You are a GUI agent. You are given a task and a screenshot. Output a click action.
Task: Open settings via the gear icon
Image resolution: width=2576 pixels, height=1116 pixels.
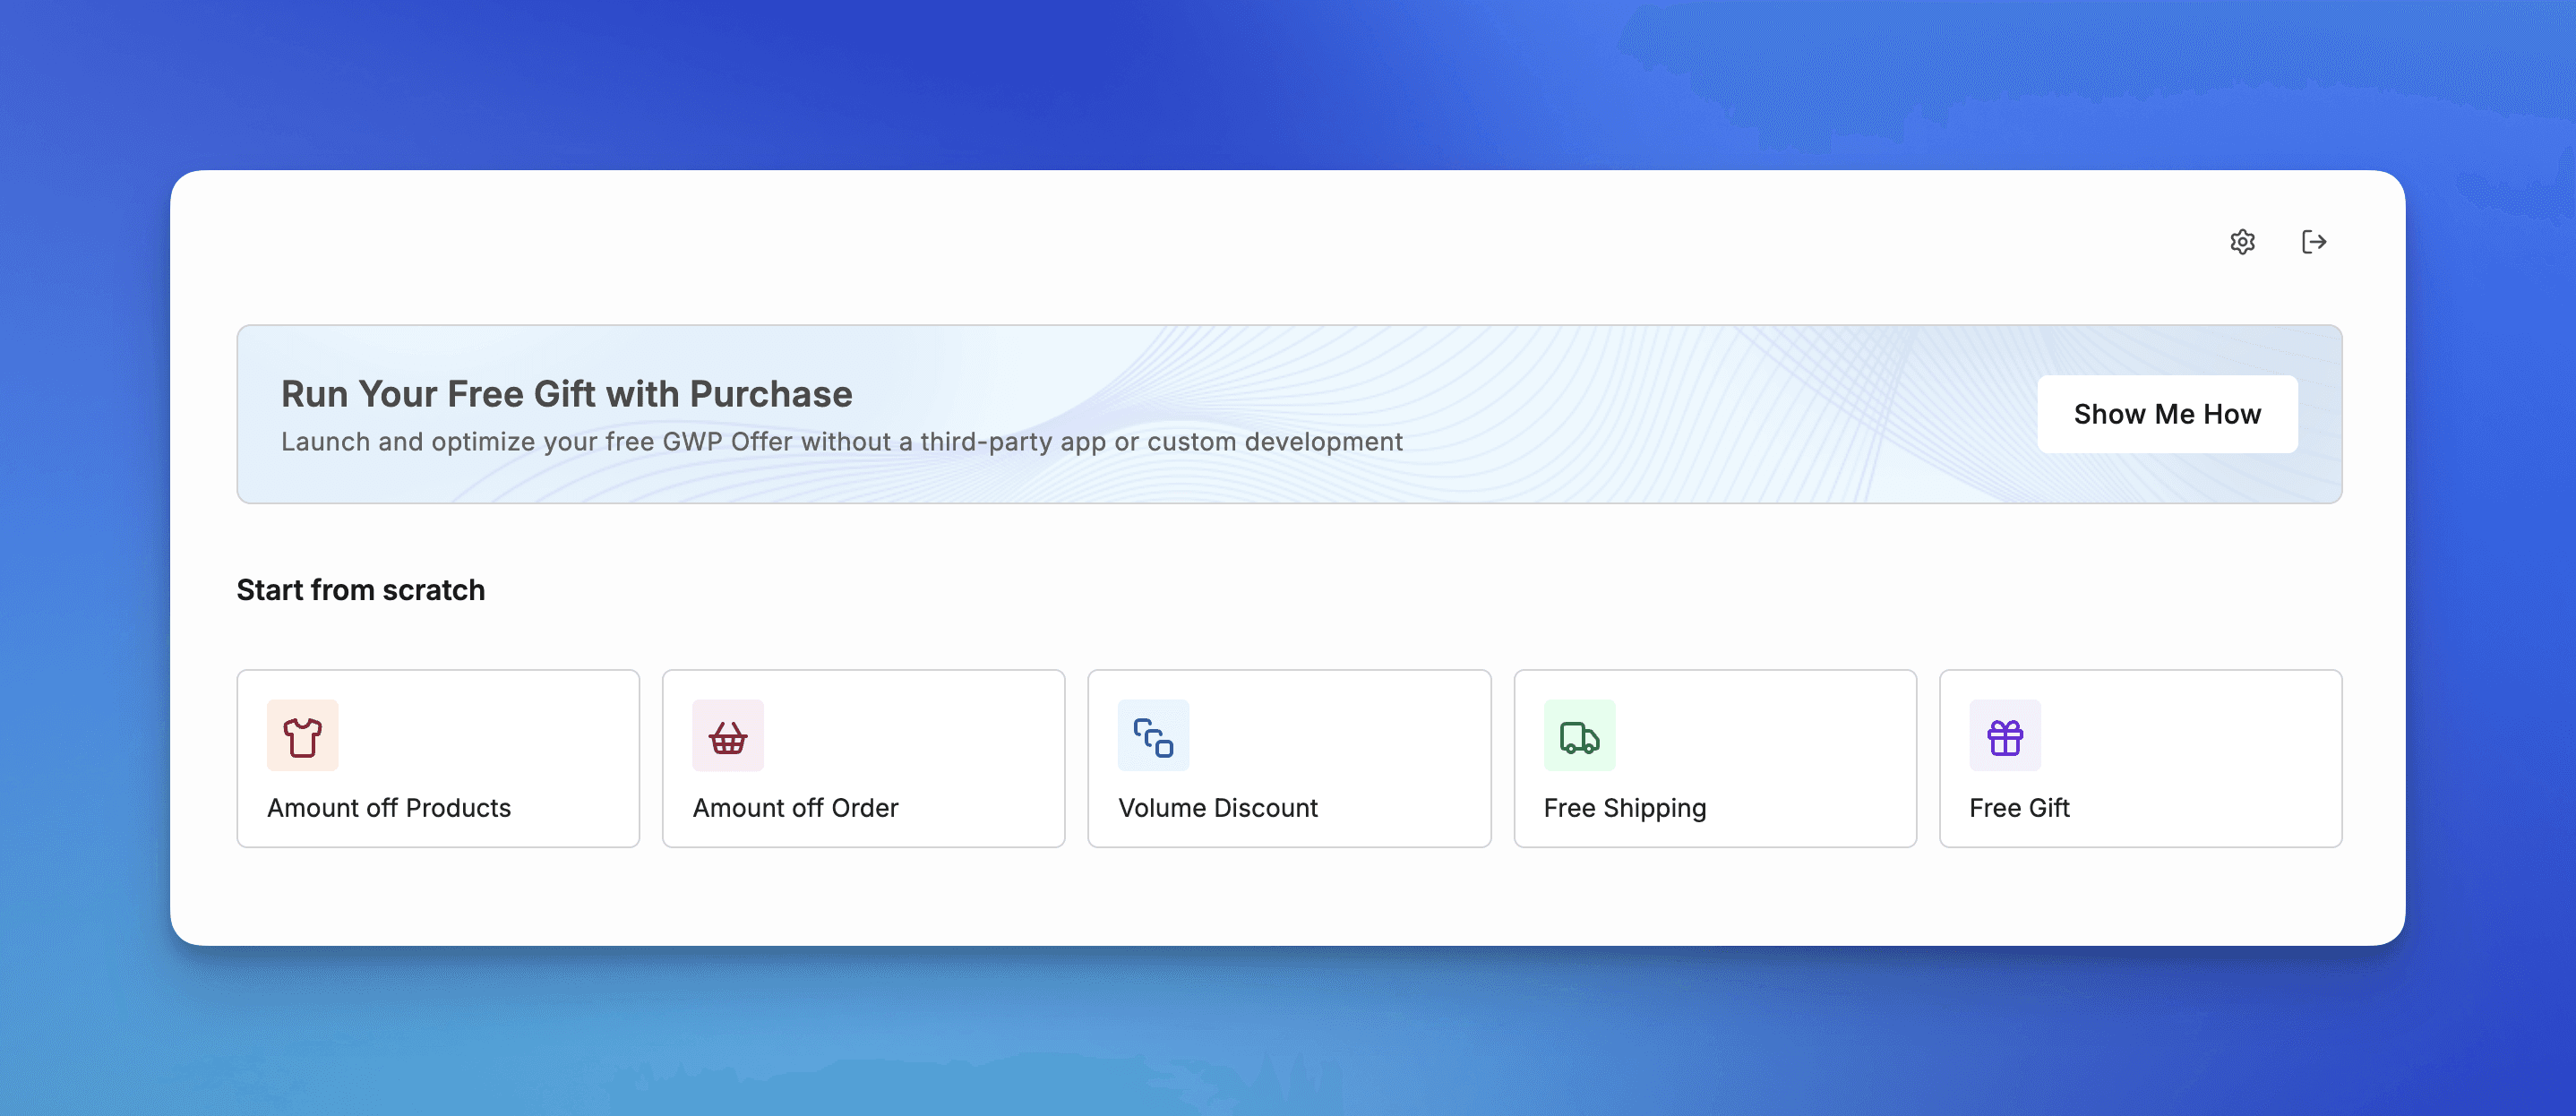pyautogui.click(x=2242, y=242)
